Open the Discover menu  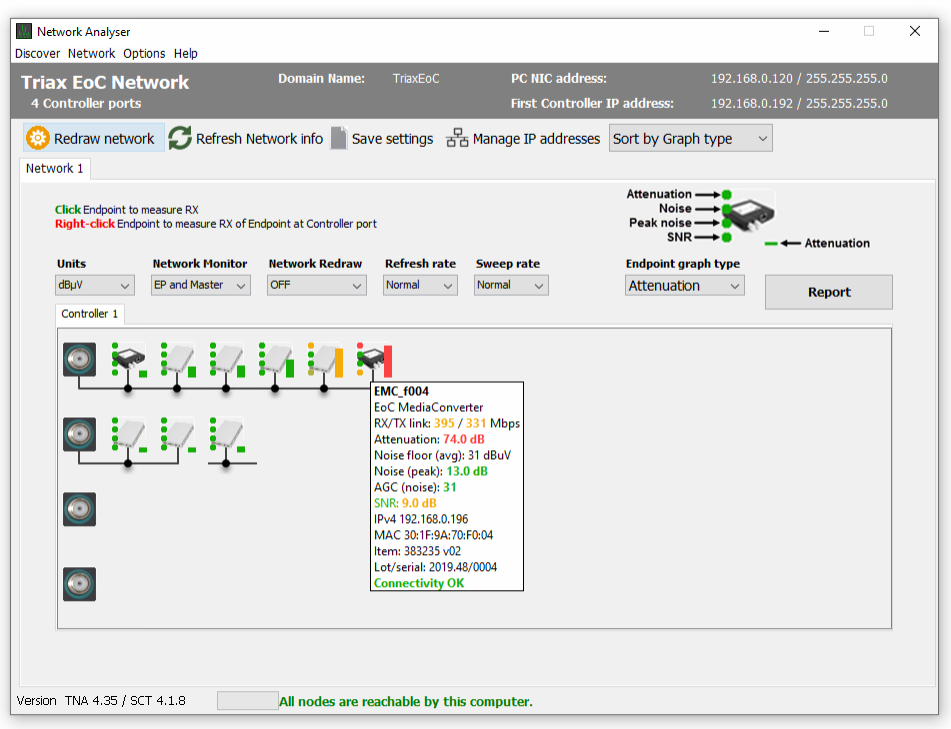(38, 53)
